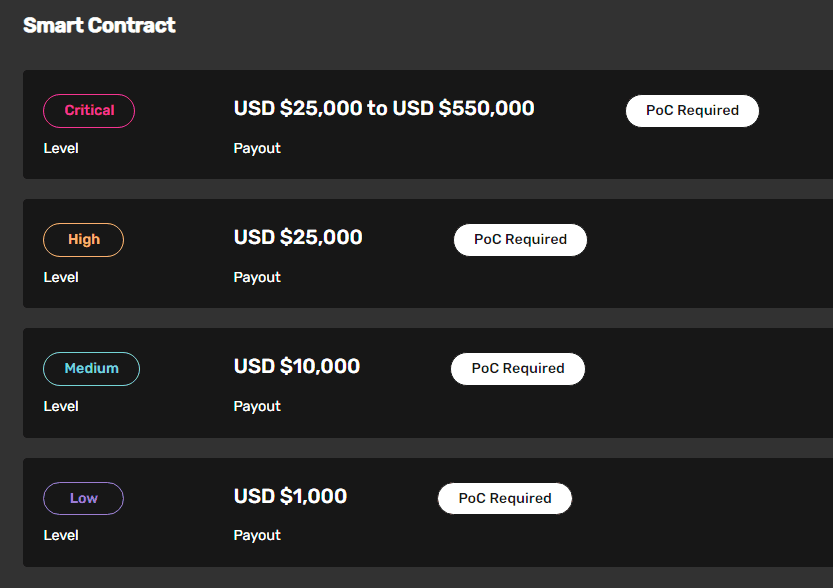Click the Smart Contract heading

[x=99, y=26]
